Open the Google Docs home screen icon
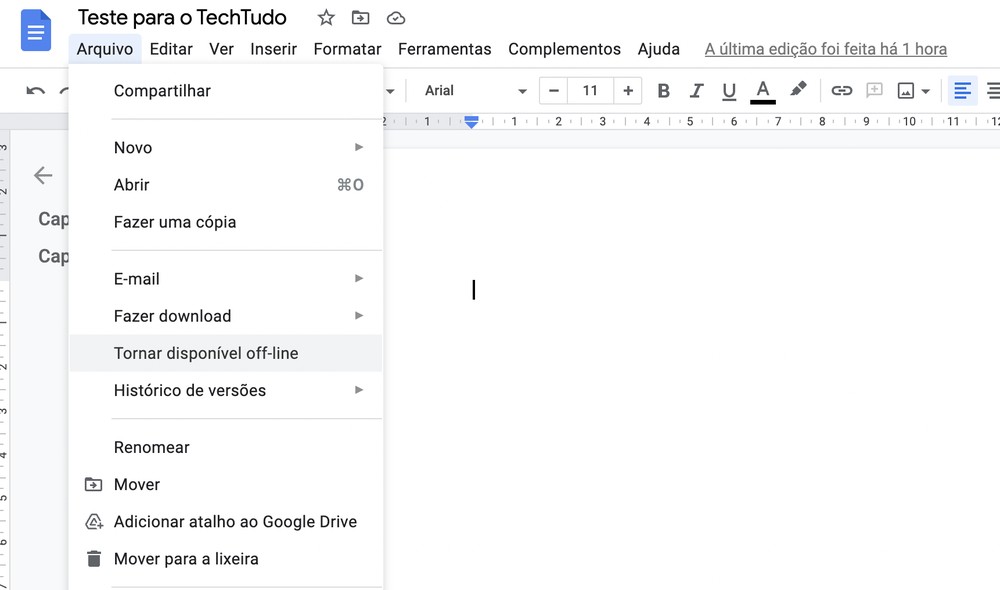The height and width of the screenshot is (590, 1000). tap(35, 31)
